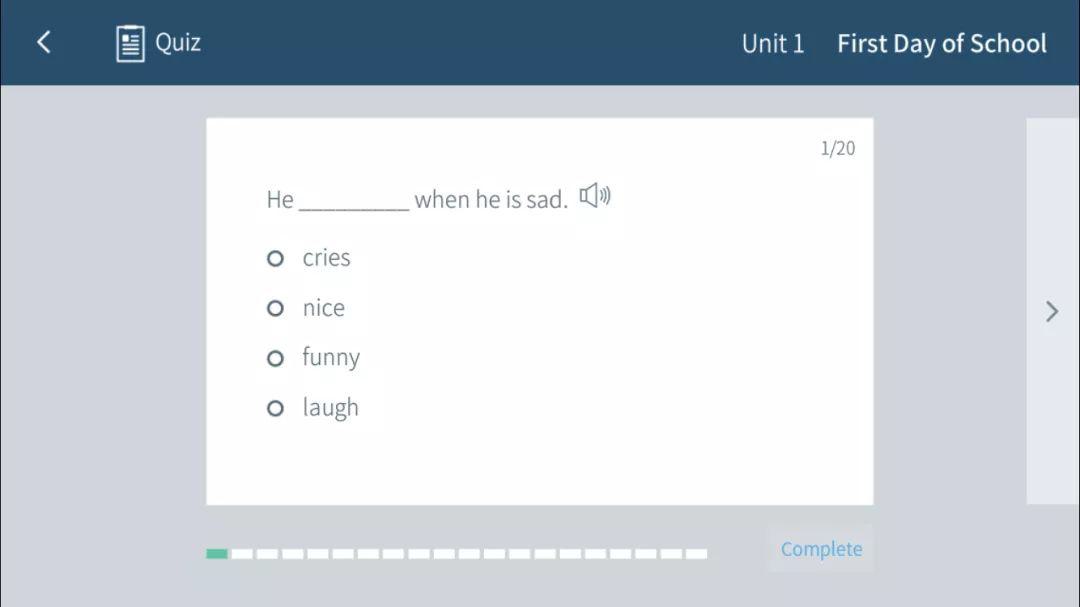Image resolution: width=1080 pixels, height=607 pixels.
Task: Play the sentence audio speaker icon
Action: click(x=595, y=196)
